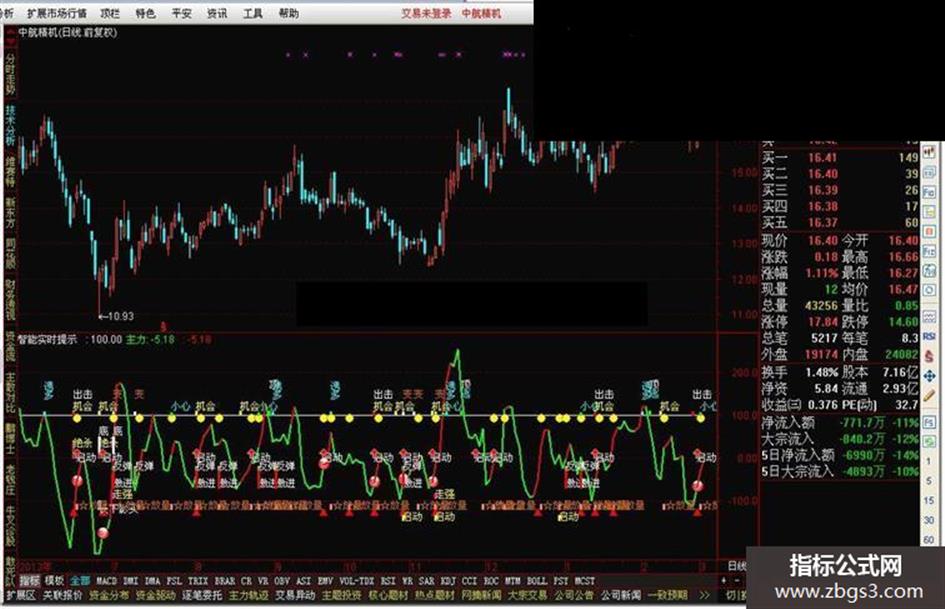Select the DMI indicator tab

(x=131, y=581)
